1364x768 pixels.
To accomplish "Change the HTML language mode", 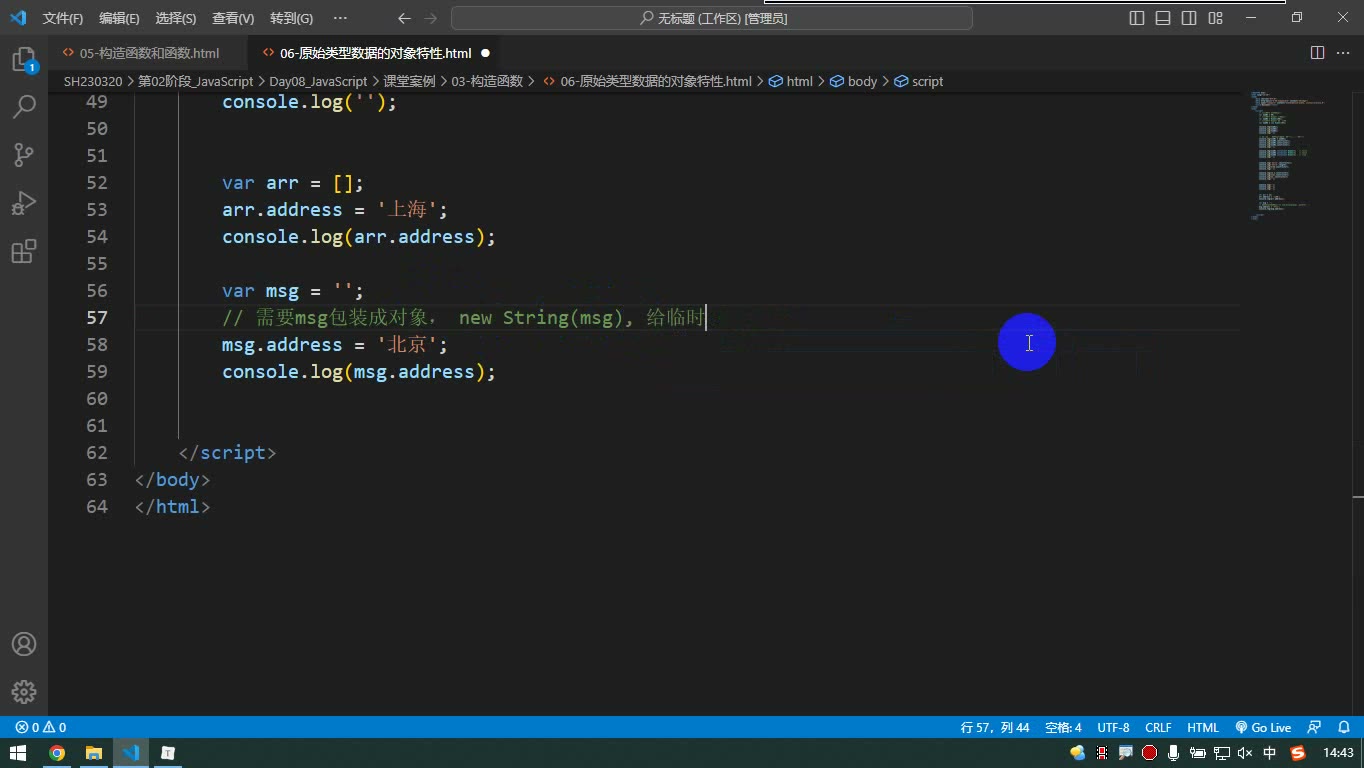I will coord(1203,727).
